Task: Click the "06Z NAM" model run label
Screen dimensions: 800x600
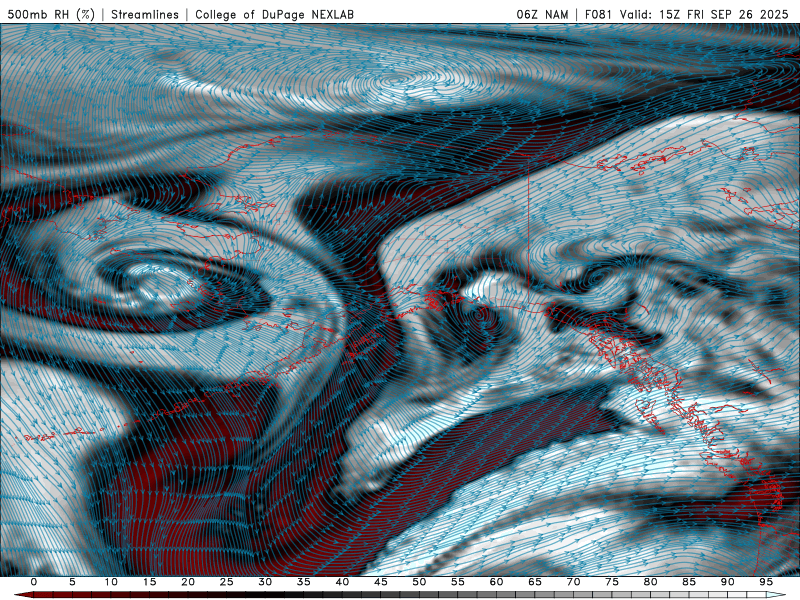Action: (x=542, y=15)
